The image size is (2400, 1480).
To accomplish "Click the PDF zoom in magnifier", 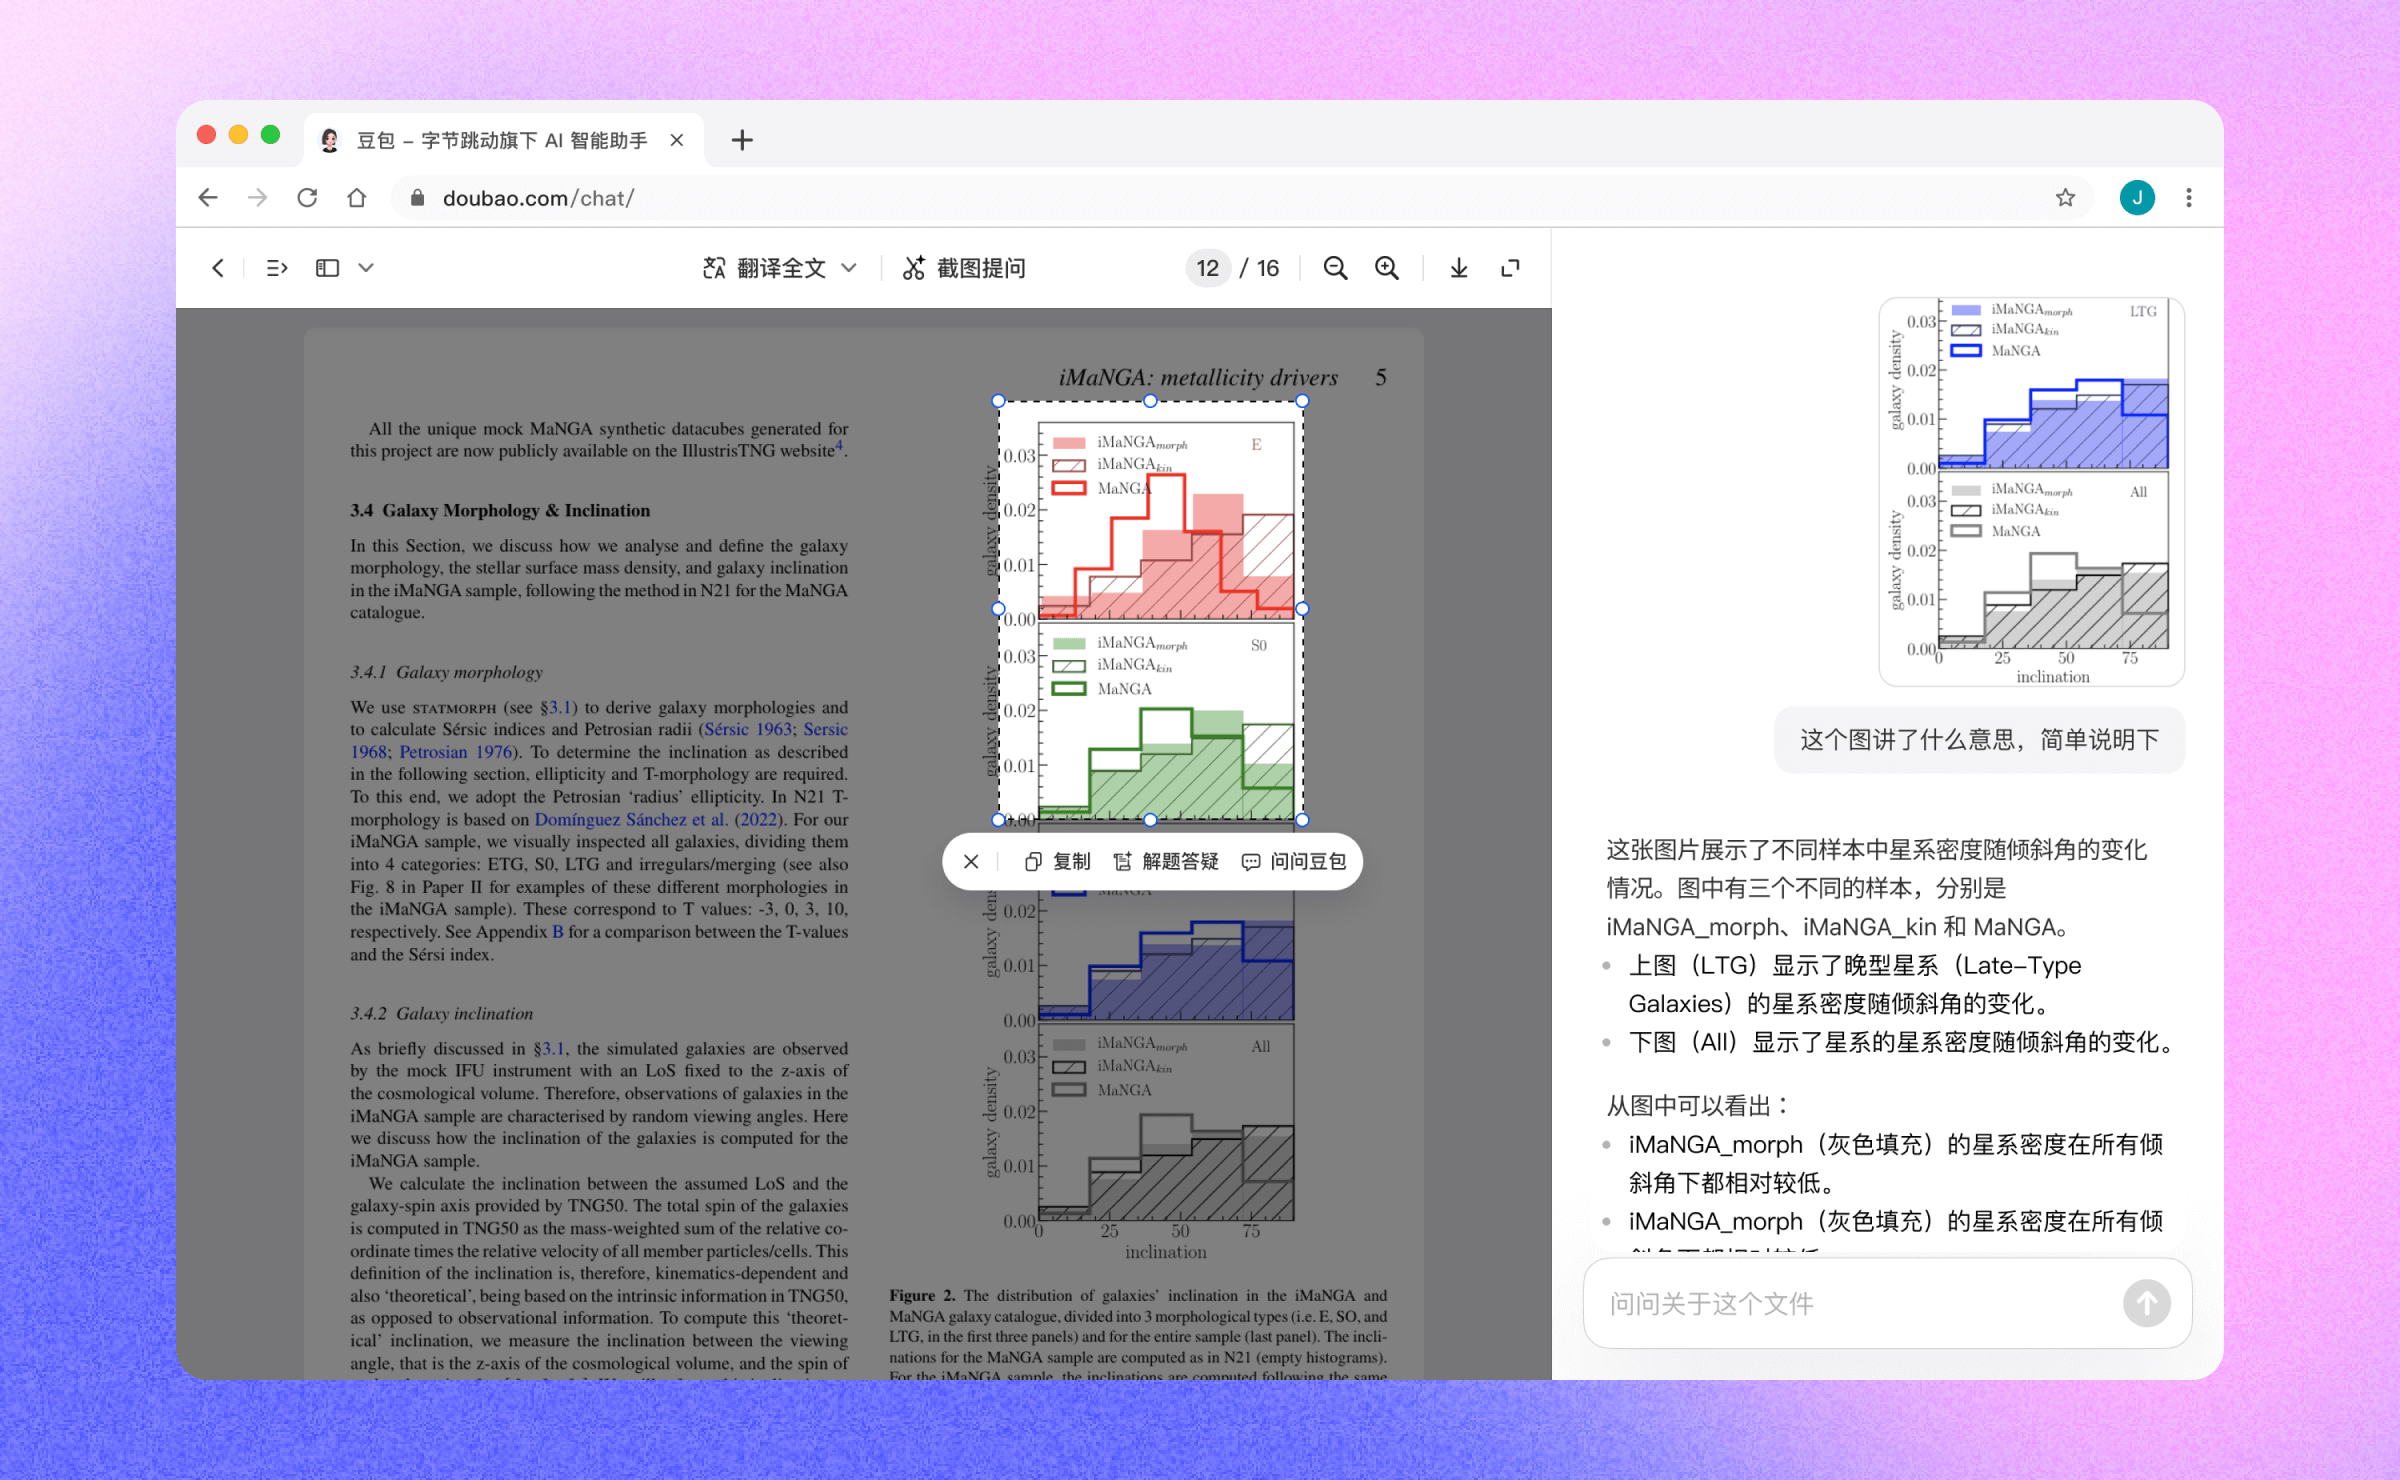I will tap(1387, 268).
